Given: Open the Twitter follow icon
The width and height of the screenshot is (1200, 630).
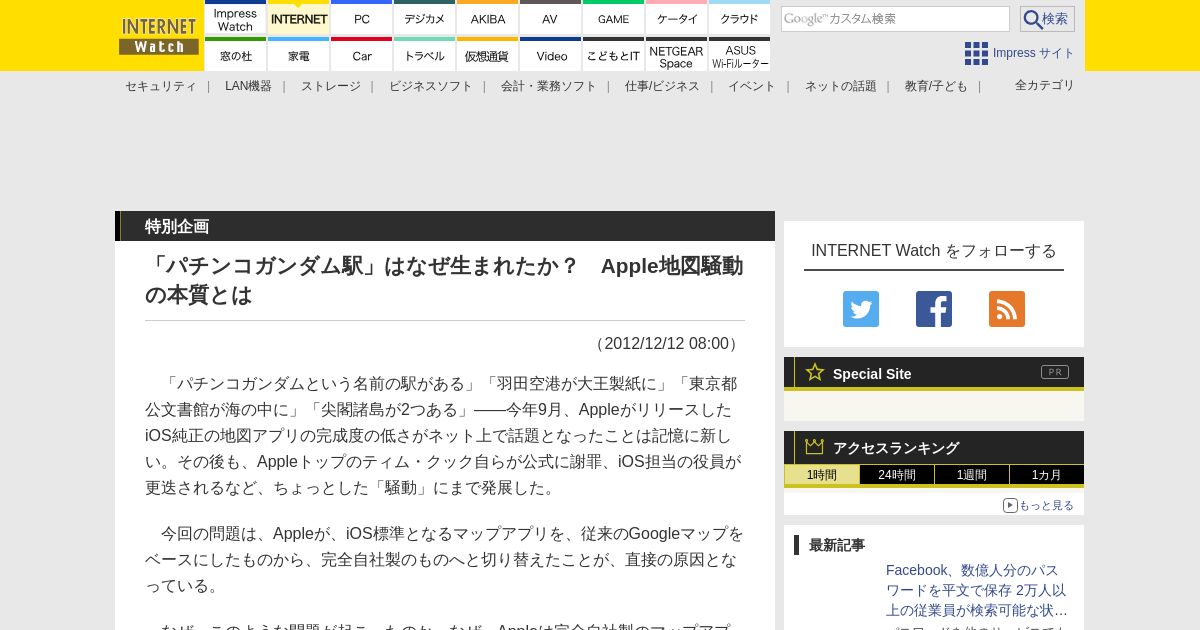Looking at the screenshot, I should (861, 309).
